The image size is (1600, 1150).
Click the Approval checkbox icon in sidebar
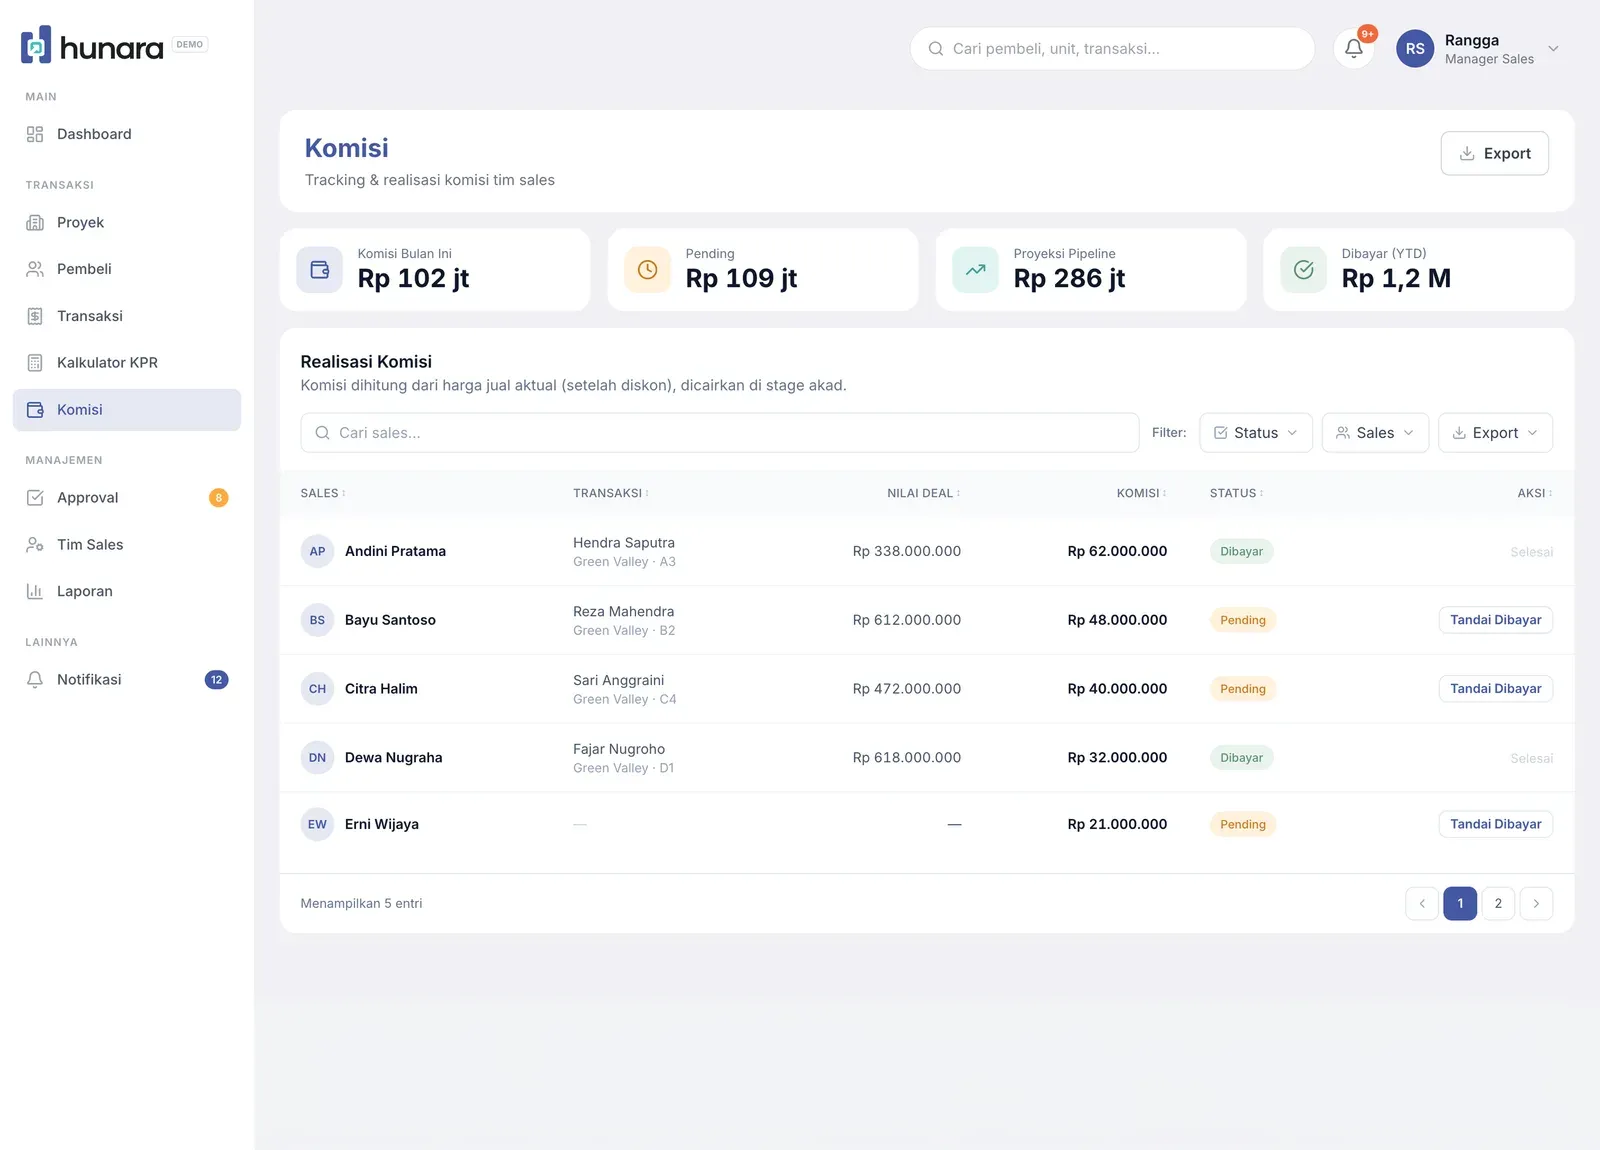35,498
